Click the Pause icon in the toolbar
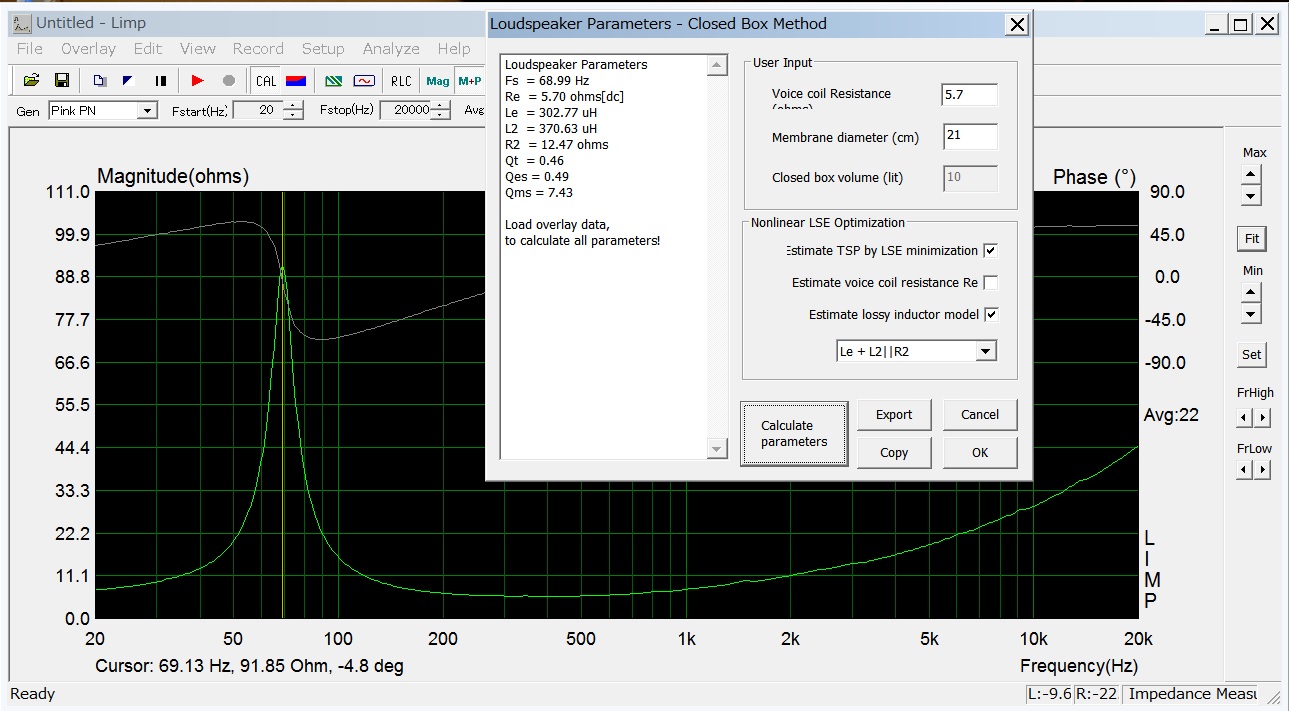Image resolution: width=1289 pixels, height=711 pixels. pyautogui.click(x=160, y=80)
